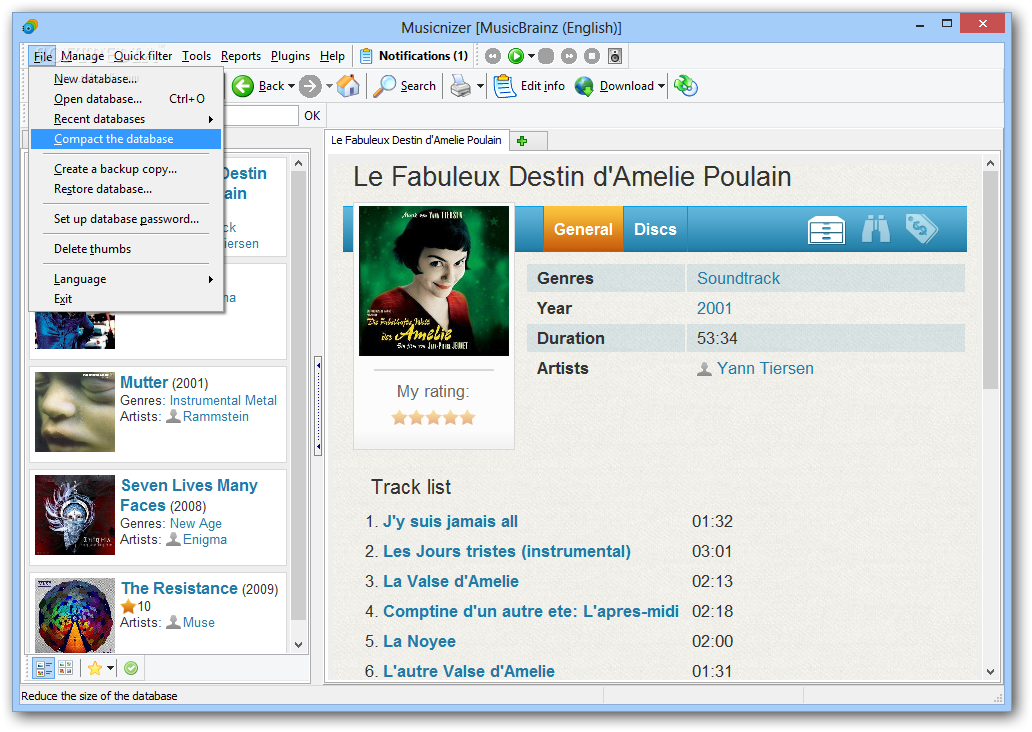This screenshot has height=732, width=1032.
Task: Click previous track player button
Action: 493,57
